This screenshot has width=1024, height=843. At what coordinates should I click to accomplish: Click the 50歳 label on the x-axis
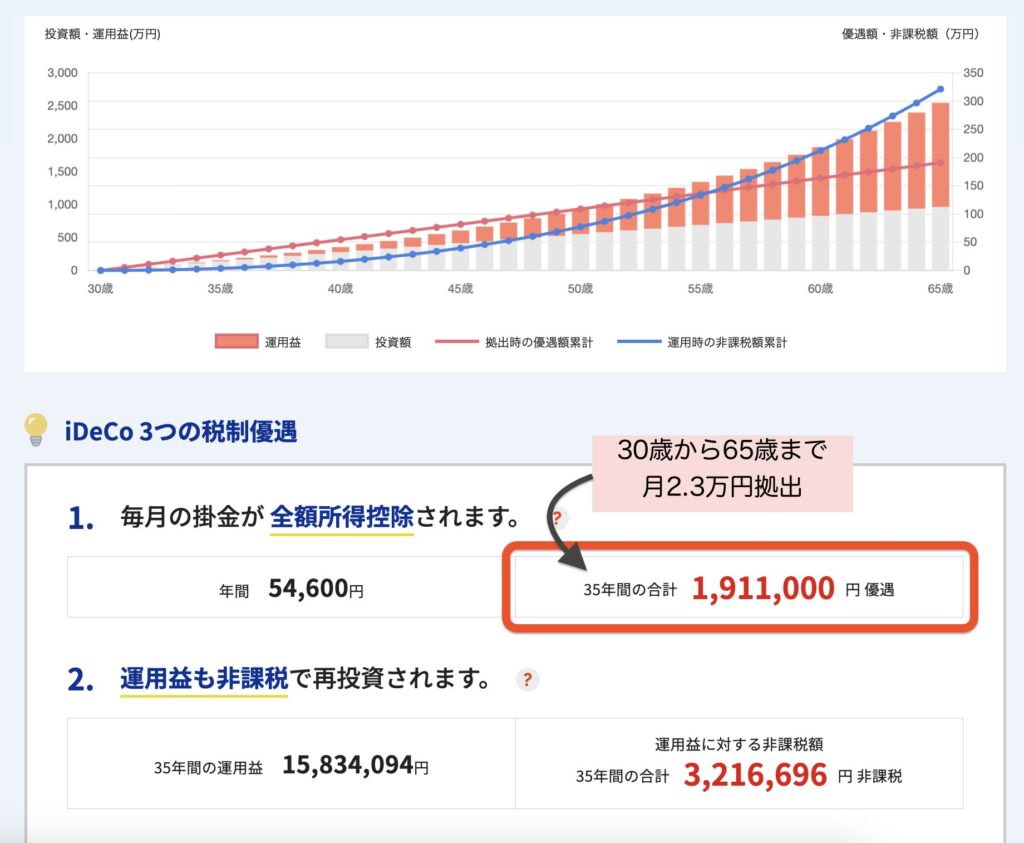click(x=580, y=289)
